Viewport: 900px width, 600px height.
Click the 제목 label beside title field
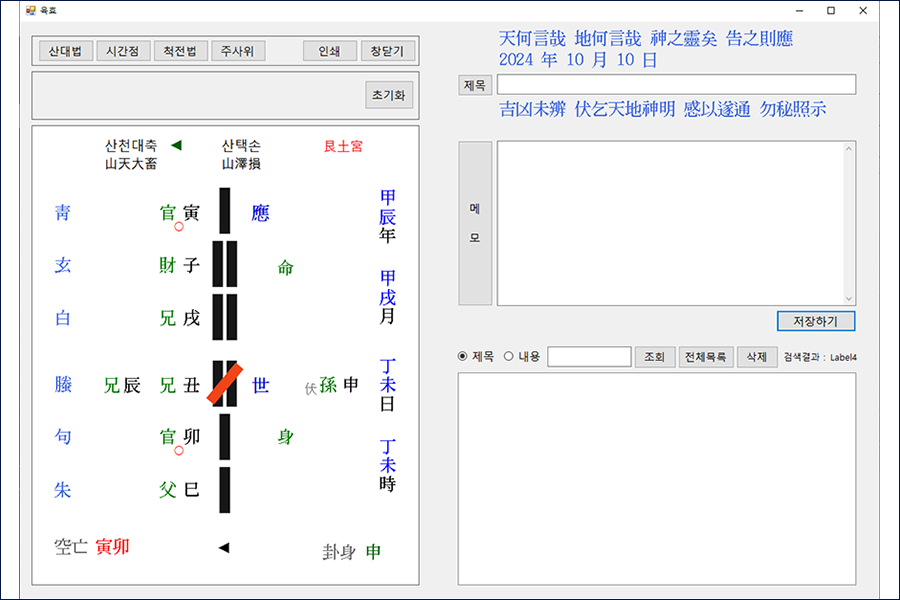click(x=474, y=84)
